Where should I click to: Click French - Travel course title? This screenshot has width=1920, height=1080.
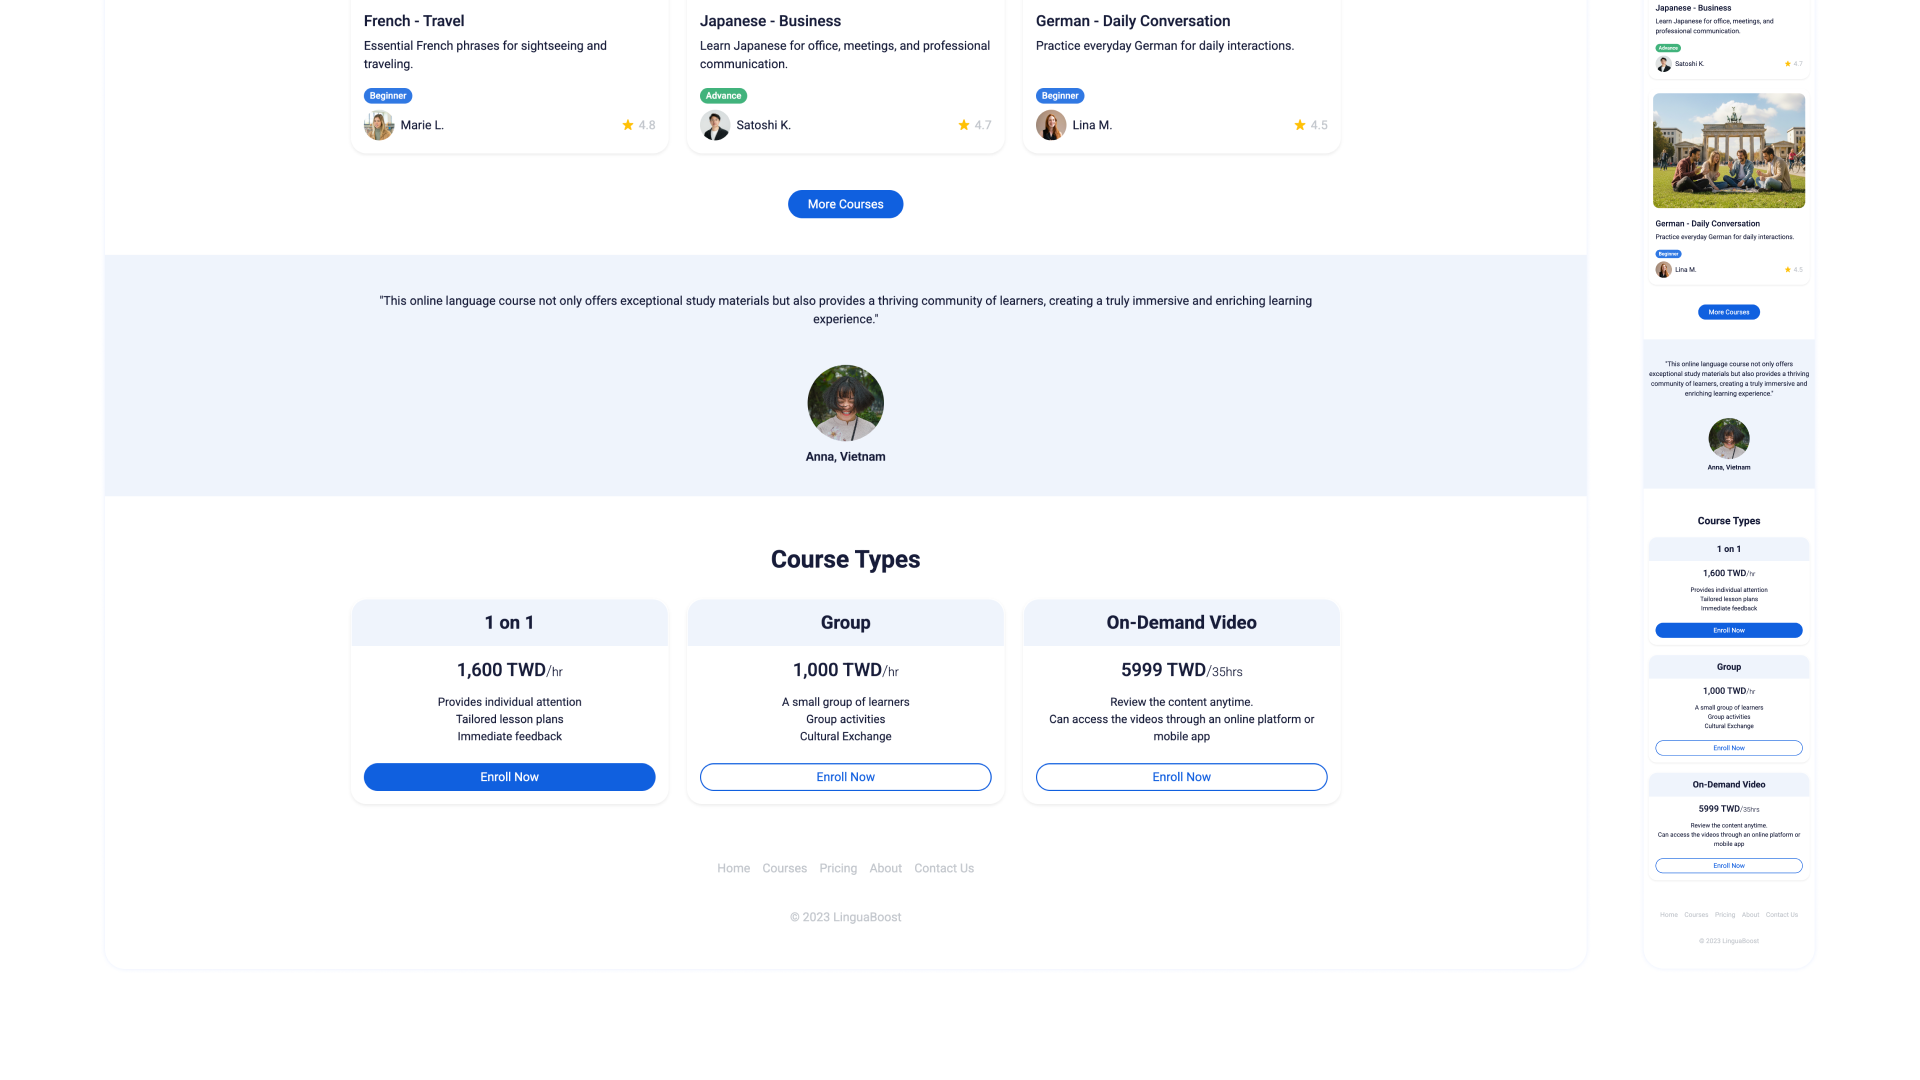coord(414,21)
